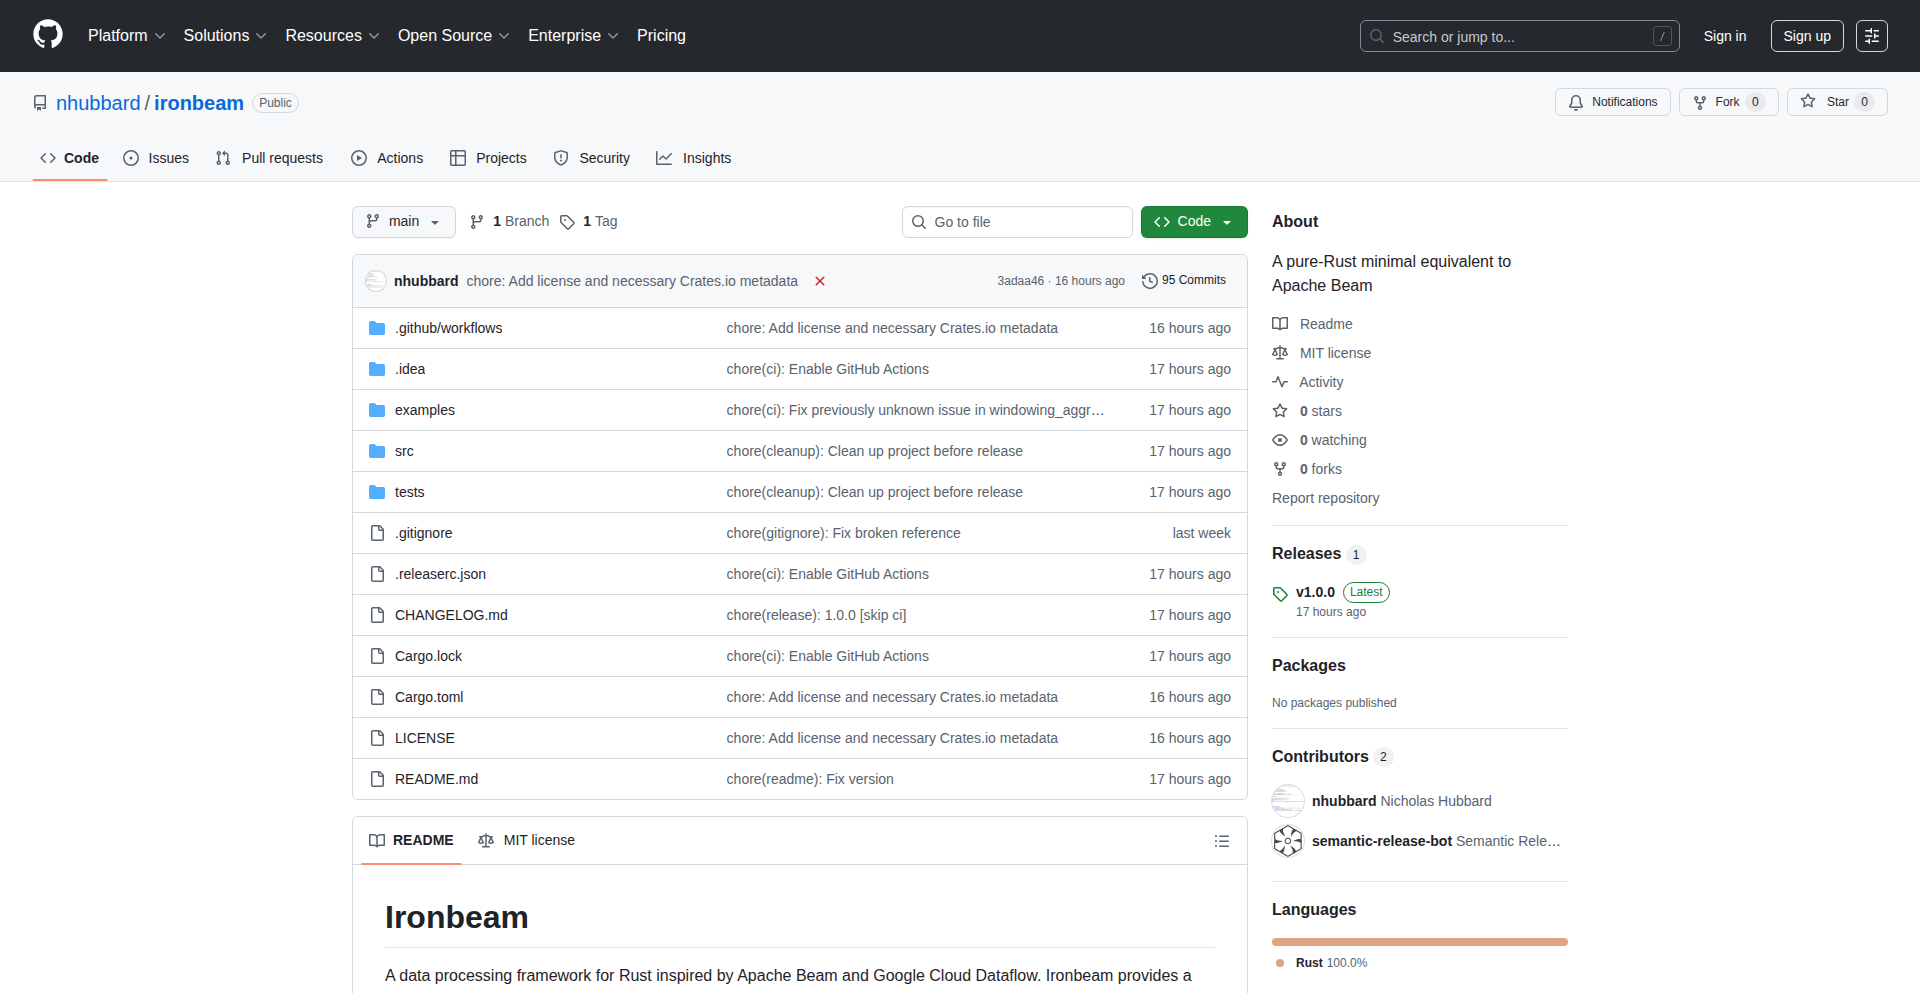This screenshot has width=1920, height=993.
Task: Fork the ironbeam repository
Action: pyautogui.click(x=1728, y=102)
